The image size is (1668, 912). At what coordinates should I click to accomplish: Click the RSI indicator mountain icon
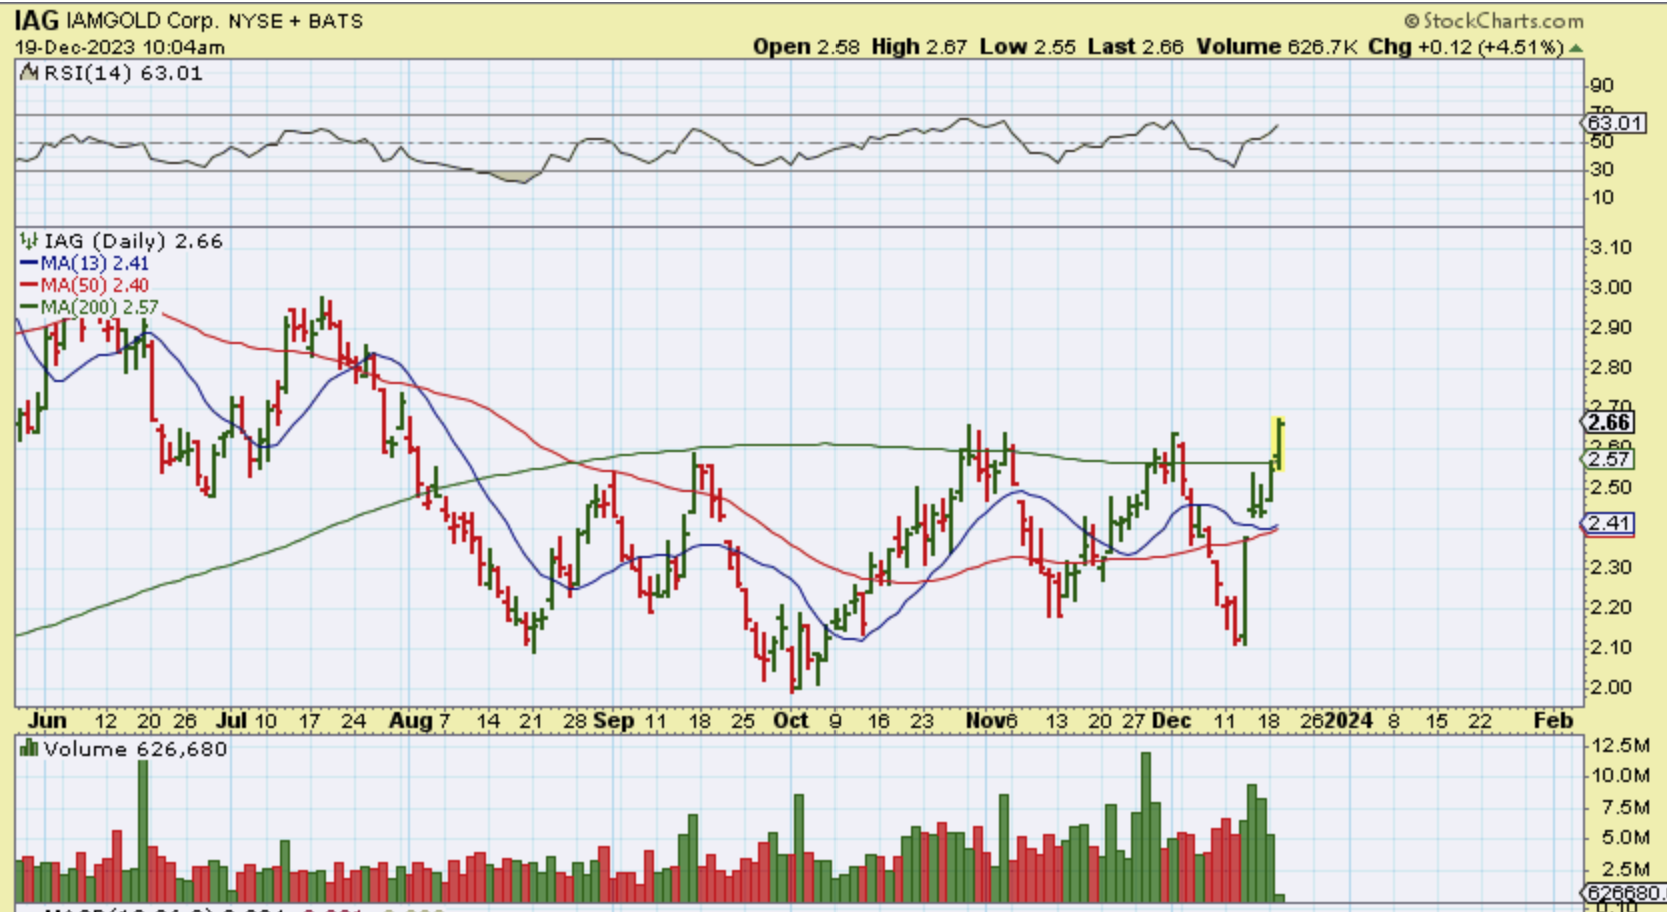point(29,73)
